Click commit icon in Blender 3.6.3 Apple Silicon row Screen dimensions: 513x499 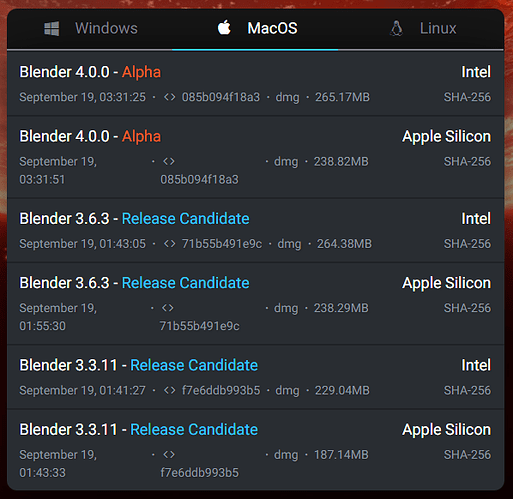168,308
